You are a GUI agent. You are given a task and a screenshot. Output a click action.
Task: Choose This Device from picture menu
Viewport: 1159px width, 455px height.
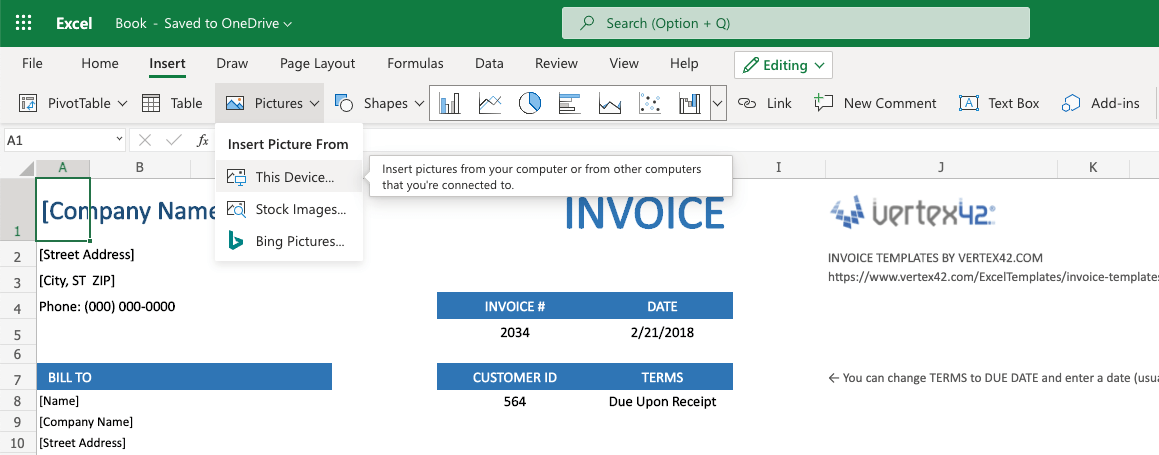click(294, 177)
